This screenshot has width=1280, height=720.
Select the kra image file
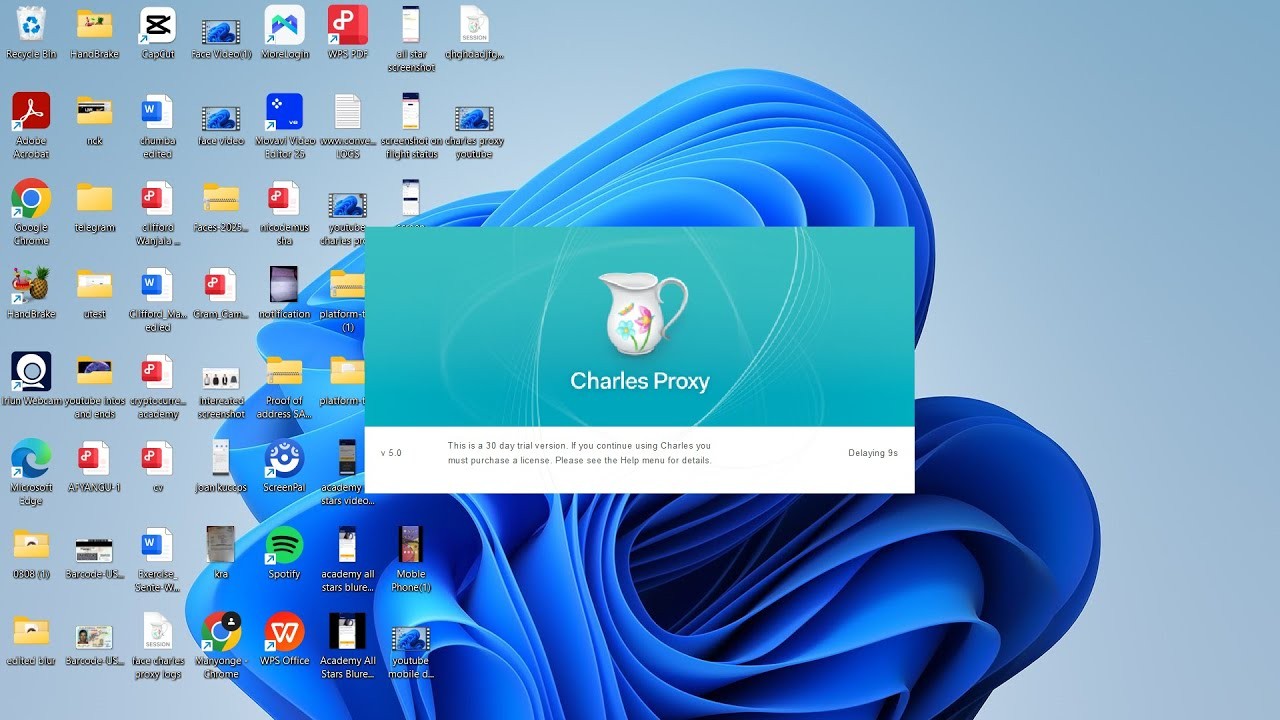click(221, 553)
